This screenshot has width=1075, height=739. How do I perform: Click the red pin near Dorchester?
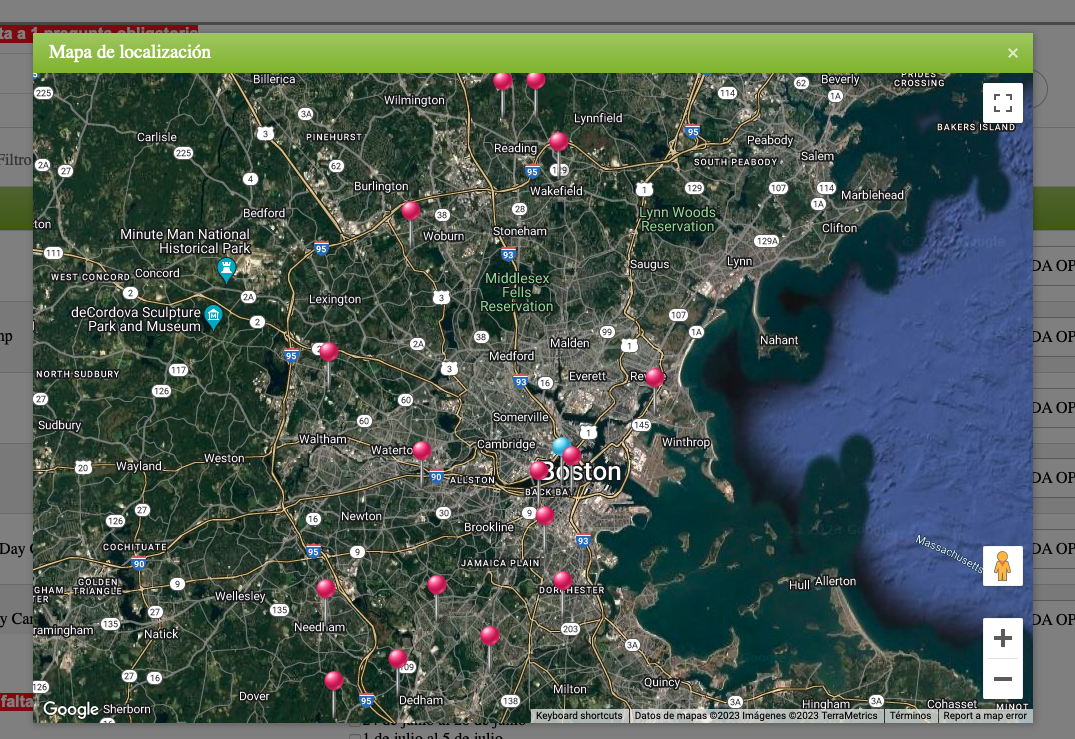click(563, 581)
